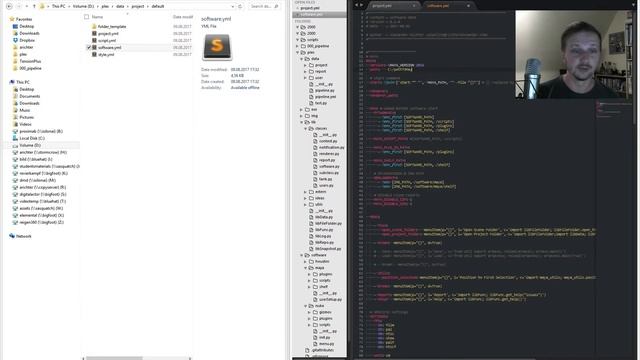Image resolution: width=640 pixels, height=360 pixels.
Task: Click the next tab arrow in Sublime
Action: [x=361, y=5]
